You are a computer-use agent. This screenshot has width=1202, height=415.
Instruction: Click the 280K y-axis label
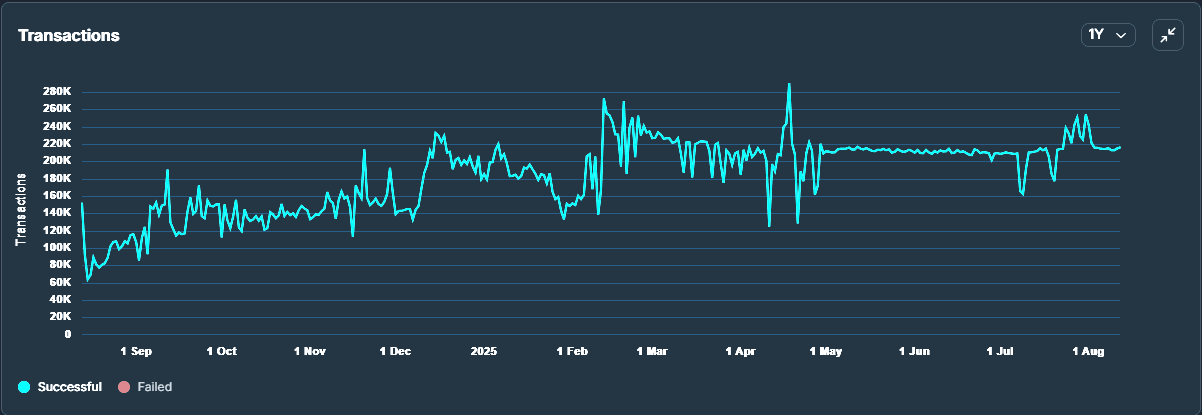[x=57, y=92]
